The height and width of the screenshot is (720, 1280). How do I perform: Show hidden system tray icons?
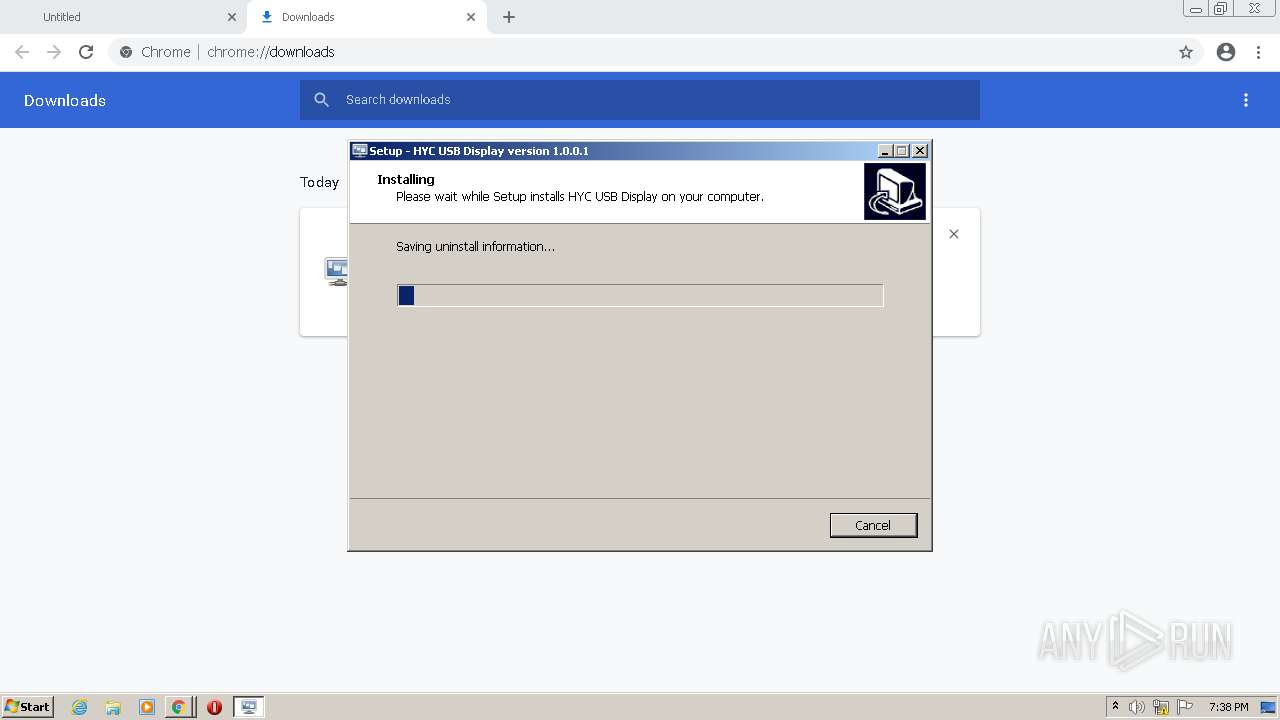point(1115,707)
